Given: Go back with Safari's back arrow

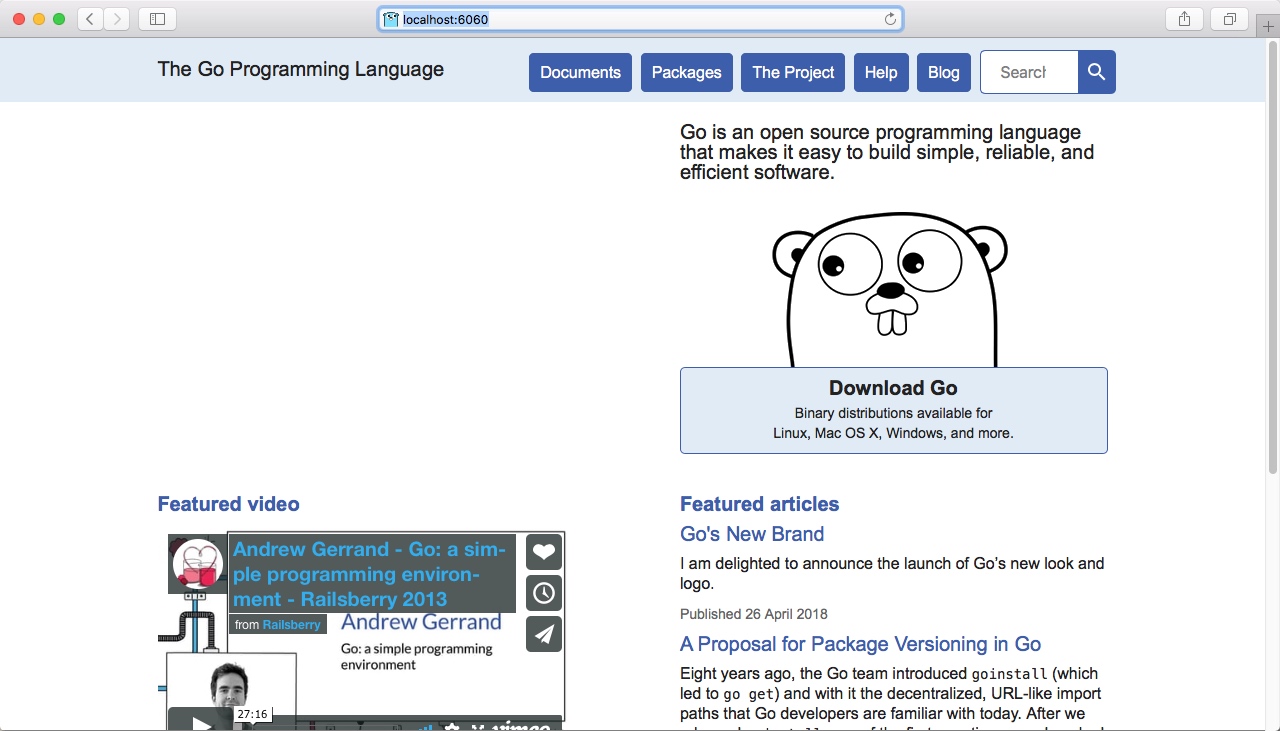Looking at the screenshot, I should point(90,19).
